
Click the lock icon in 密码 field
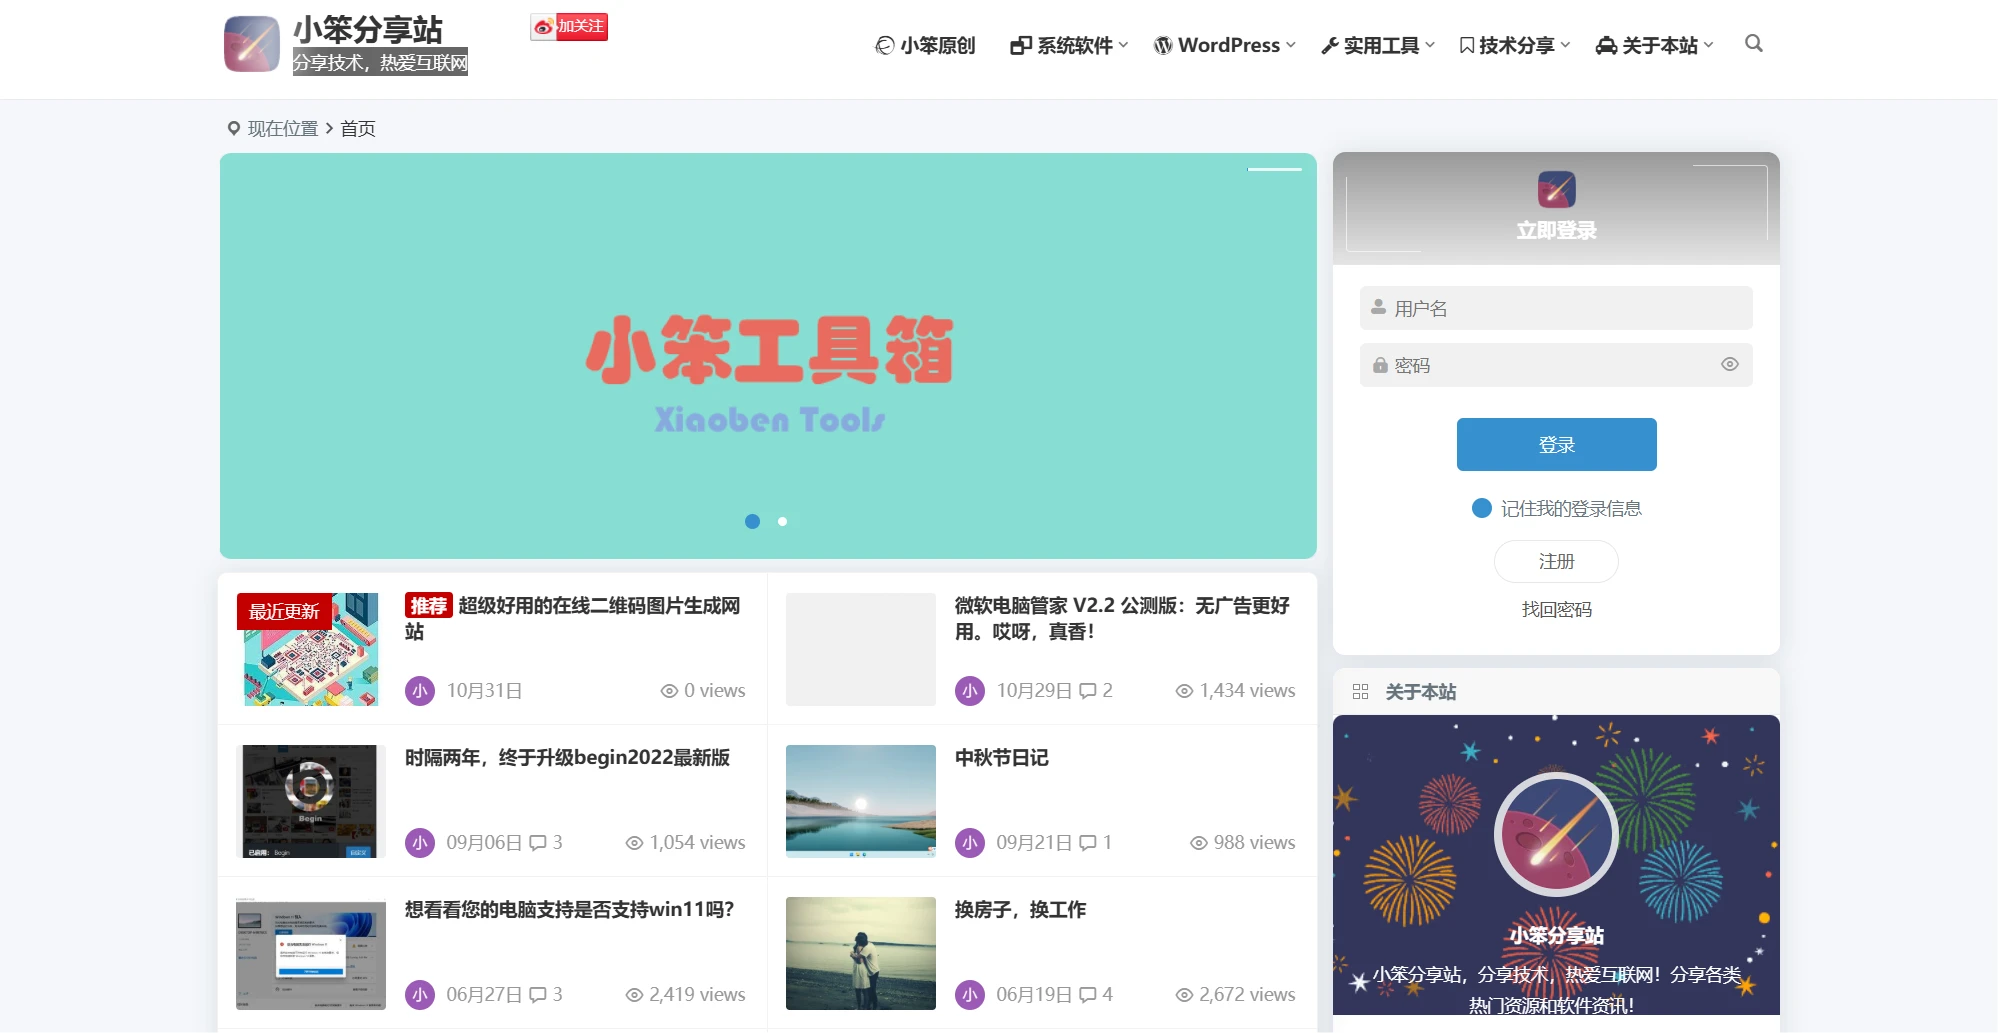tap(1380, 365)
